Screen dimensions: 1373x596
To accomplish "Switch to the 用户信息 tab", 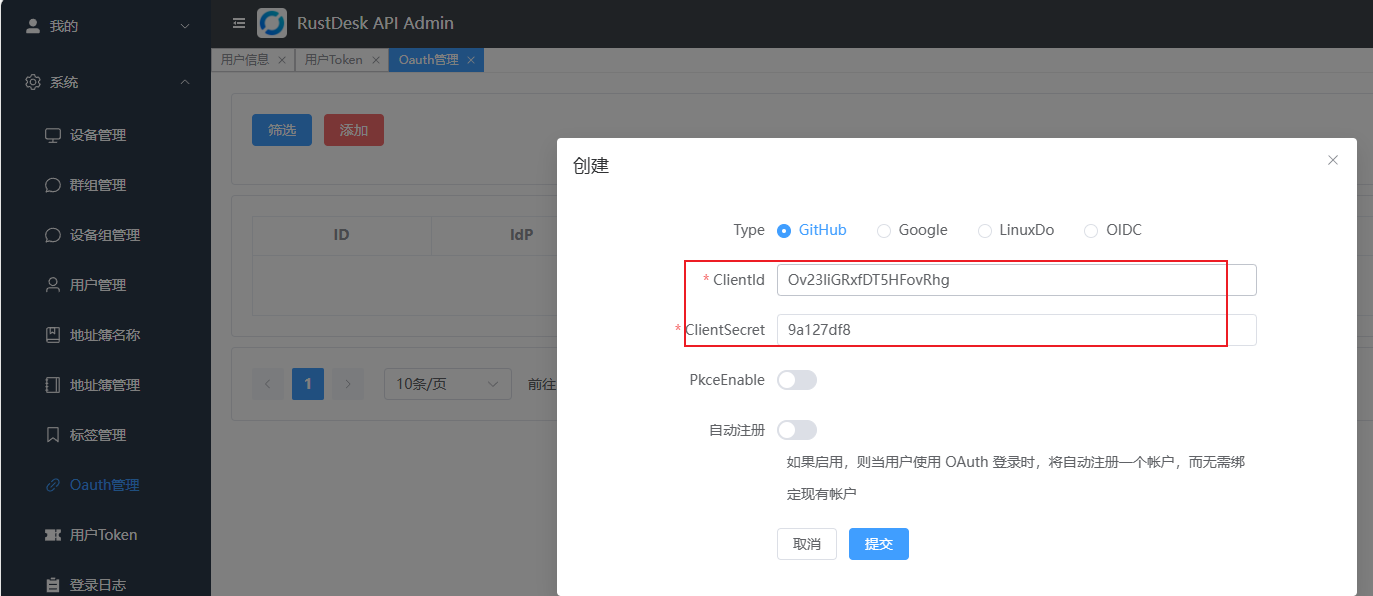I will [x=245, y=60].
